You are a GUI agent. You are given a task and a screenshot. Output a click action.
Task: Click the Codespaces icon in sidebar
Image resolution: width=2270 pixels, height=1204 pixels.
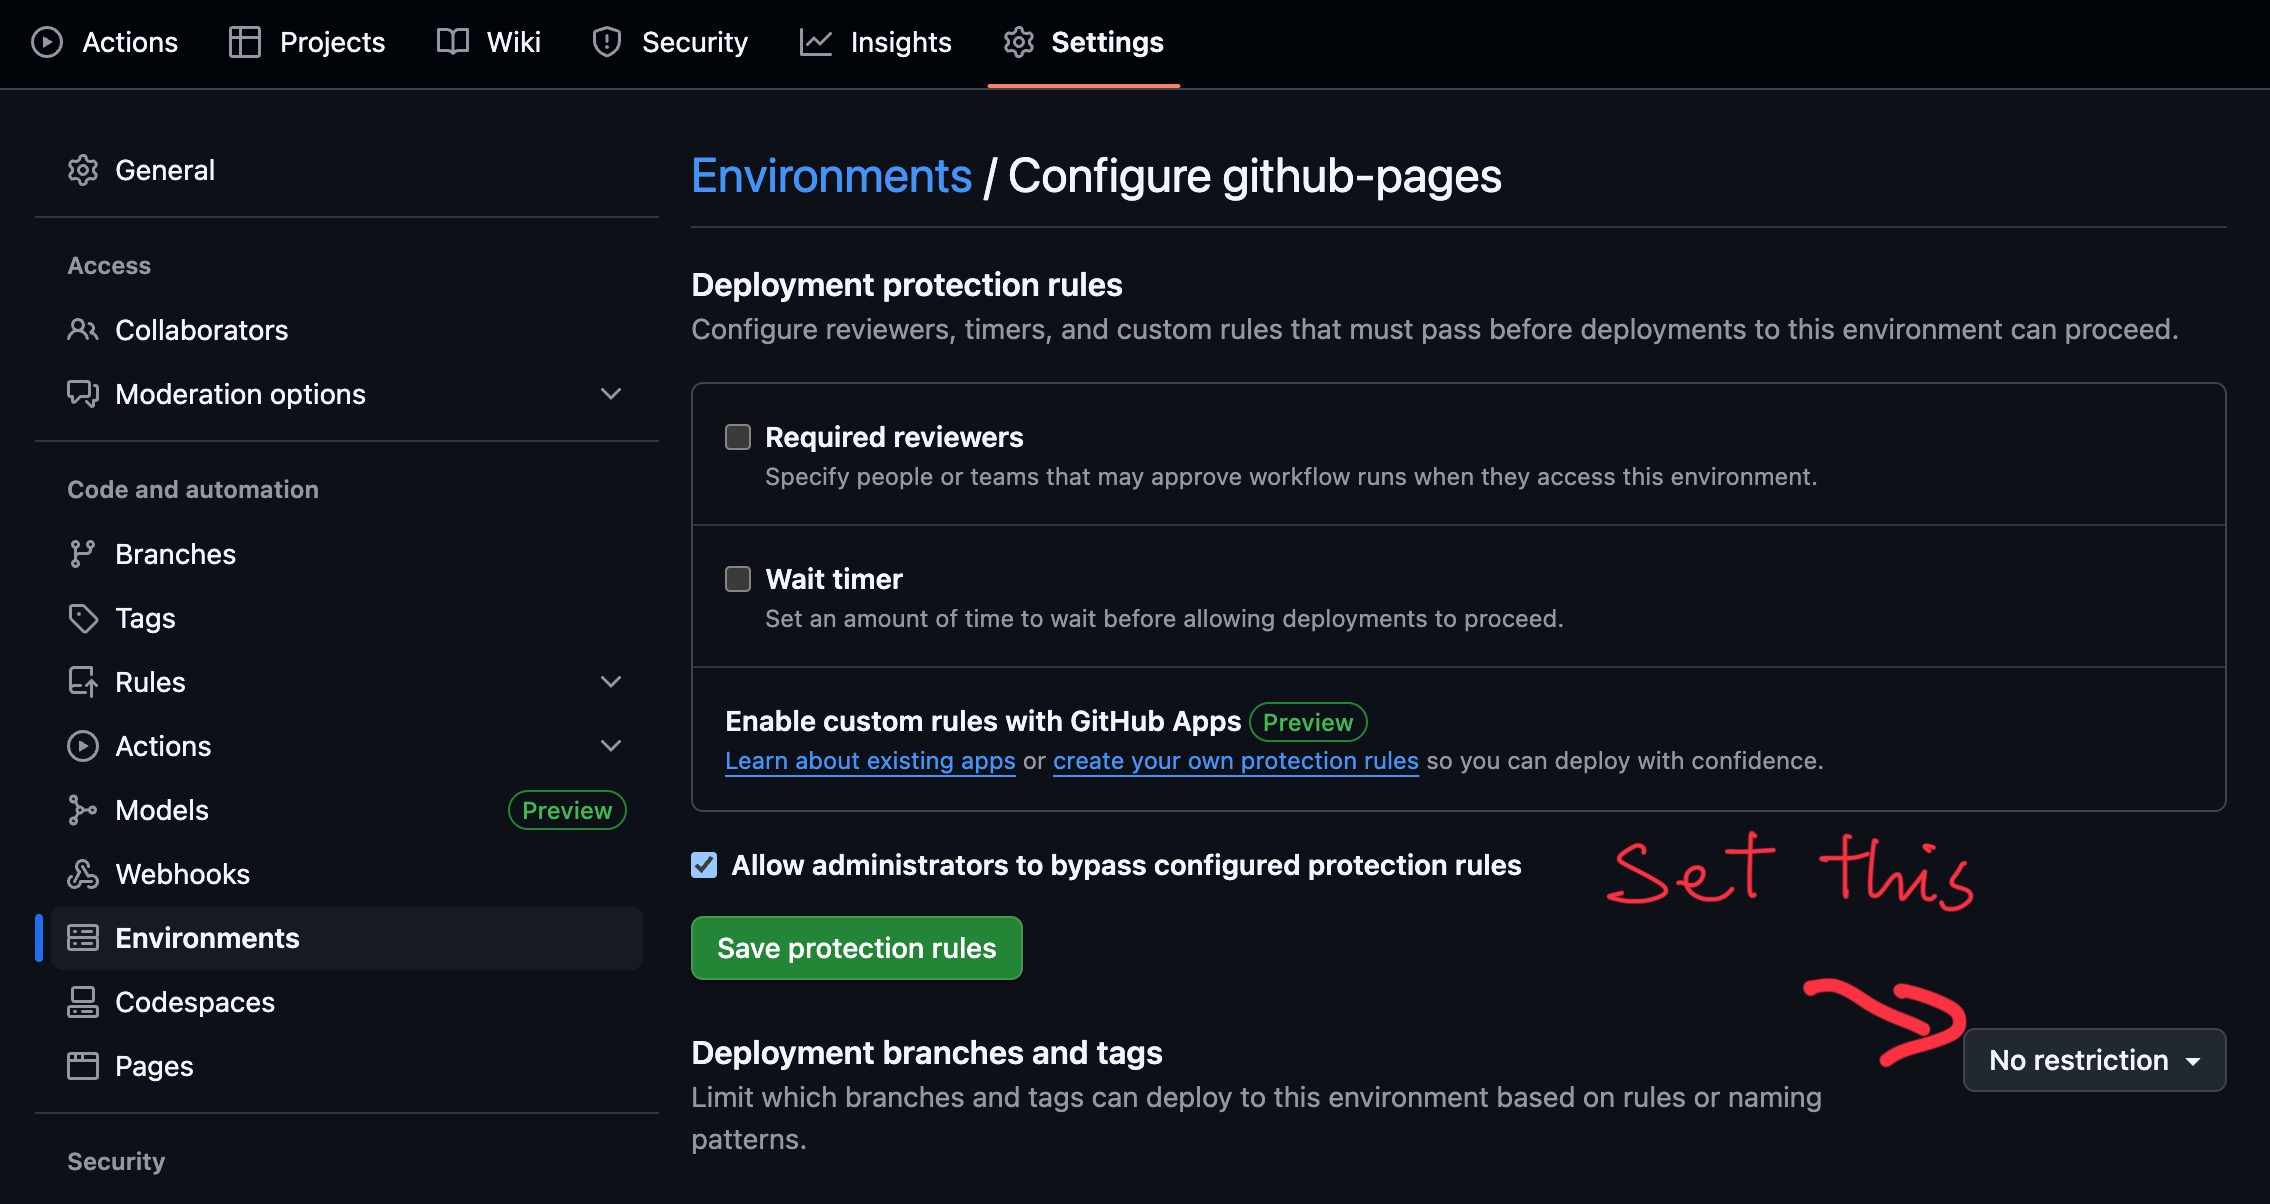click(x=82, y=1002)
